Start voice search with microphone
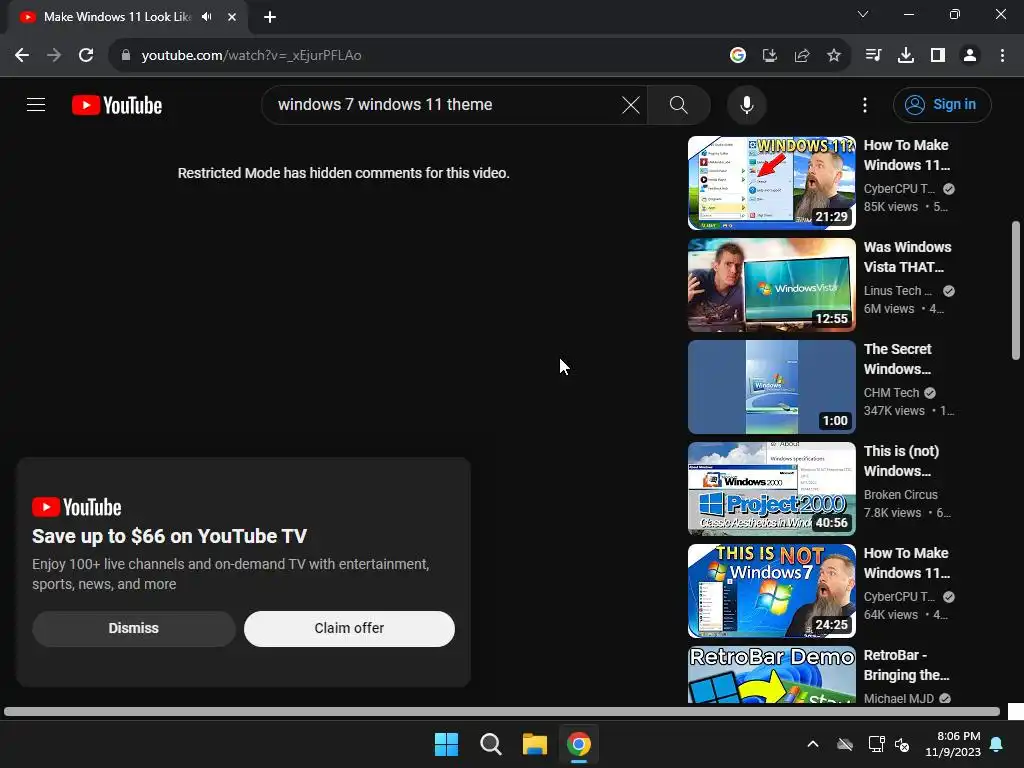 pos(746,104)
